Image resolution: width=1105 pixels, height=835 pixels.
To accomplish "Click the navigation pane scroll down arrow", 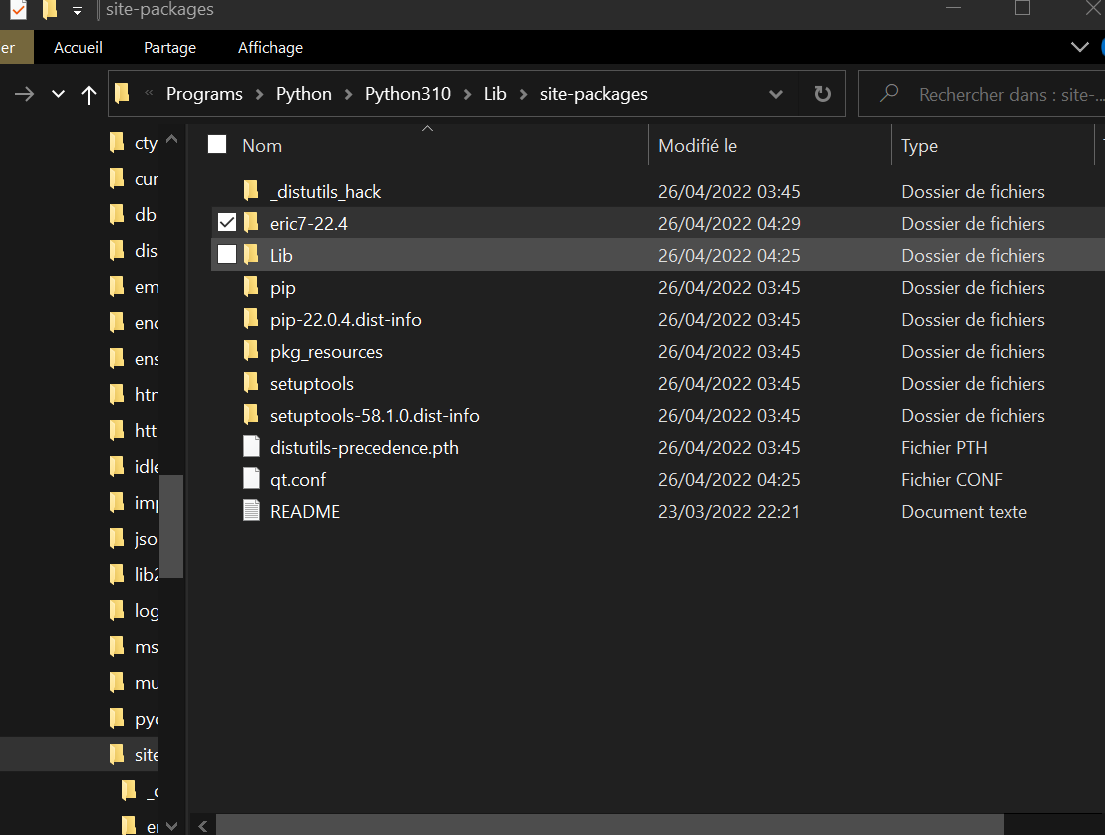I will pos(171,825).
